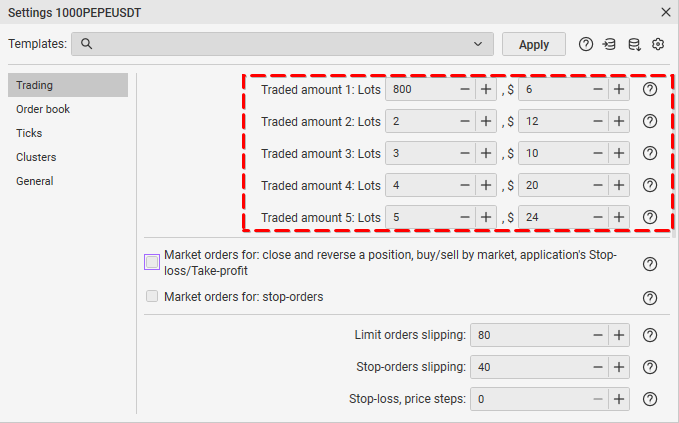Open the help icon beside Apply button
Image resolution: width=679 pixels, height=423 pixels.
tap(585, 44)
